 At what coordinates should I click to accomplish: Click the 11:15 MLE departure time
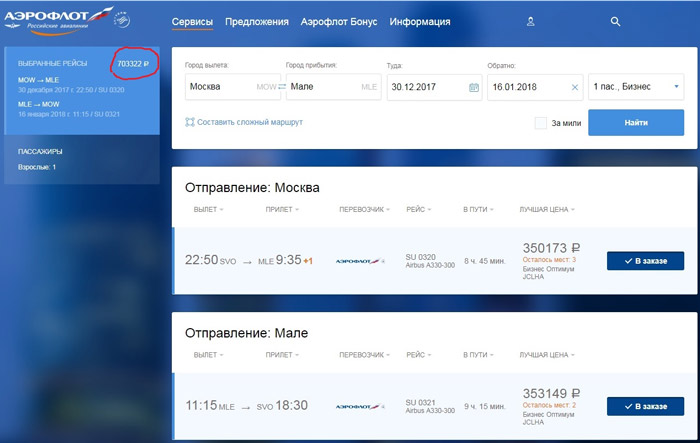[210, 405]
